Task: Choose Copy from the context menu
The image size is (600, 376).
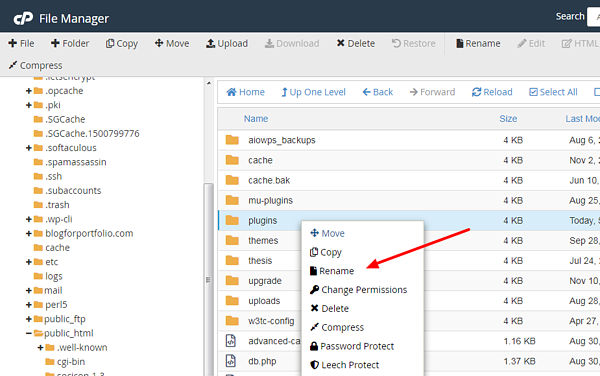Action: click(x=326, y=252)
